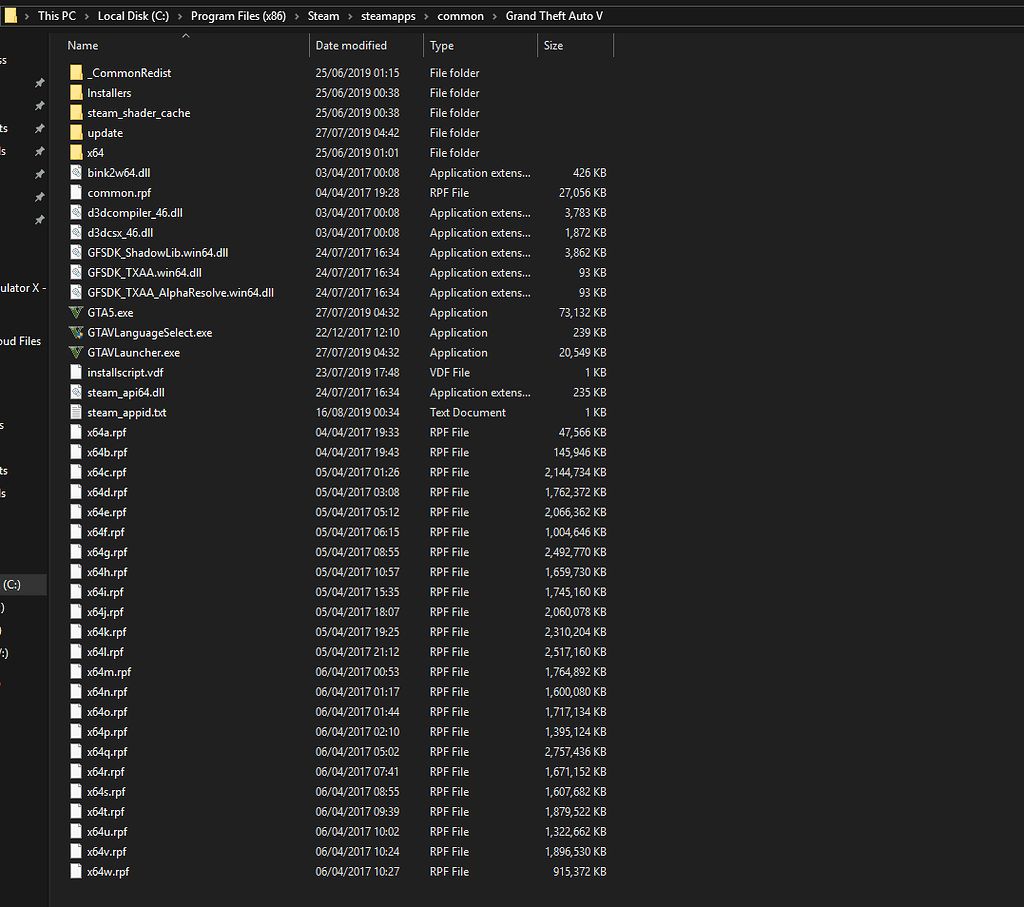Image resolution: width=1024 pixels, height=907 pixels.
Task: Select the x64k.rpf file name
Action: pyautogui.click(x=106, y=631)
